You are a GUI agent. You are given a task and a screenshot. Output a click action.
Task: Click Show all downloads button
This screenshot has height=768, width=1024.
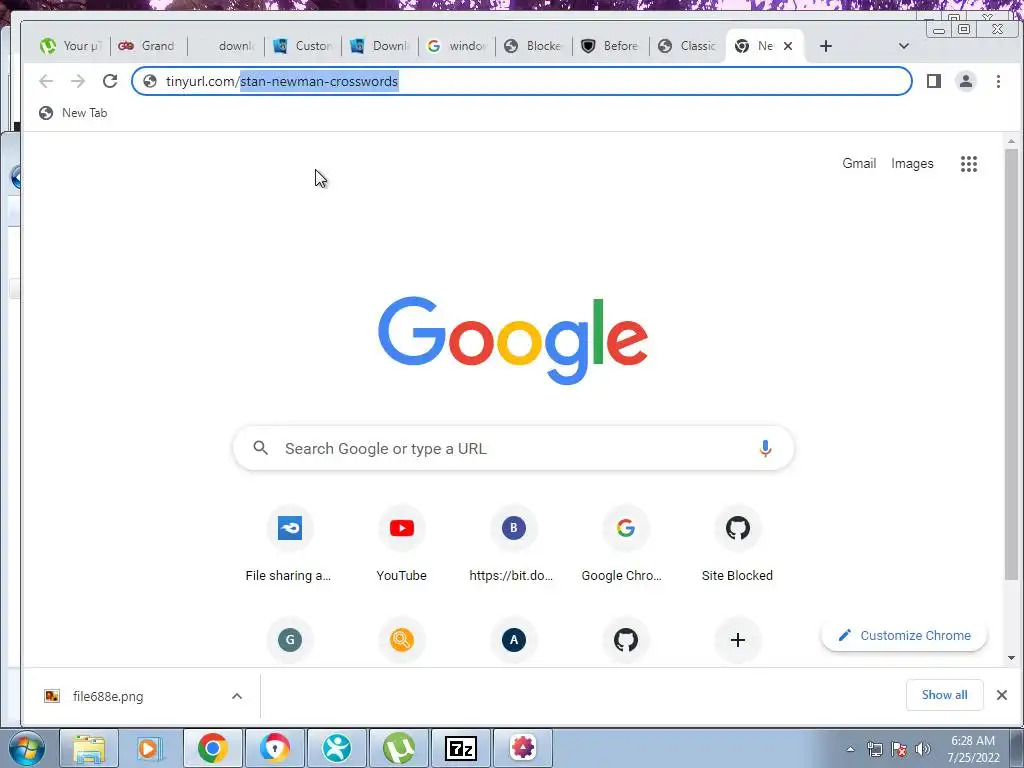coord(944,695)
